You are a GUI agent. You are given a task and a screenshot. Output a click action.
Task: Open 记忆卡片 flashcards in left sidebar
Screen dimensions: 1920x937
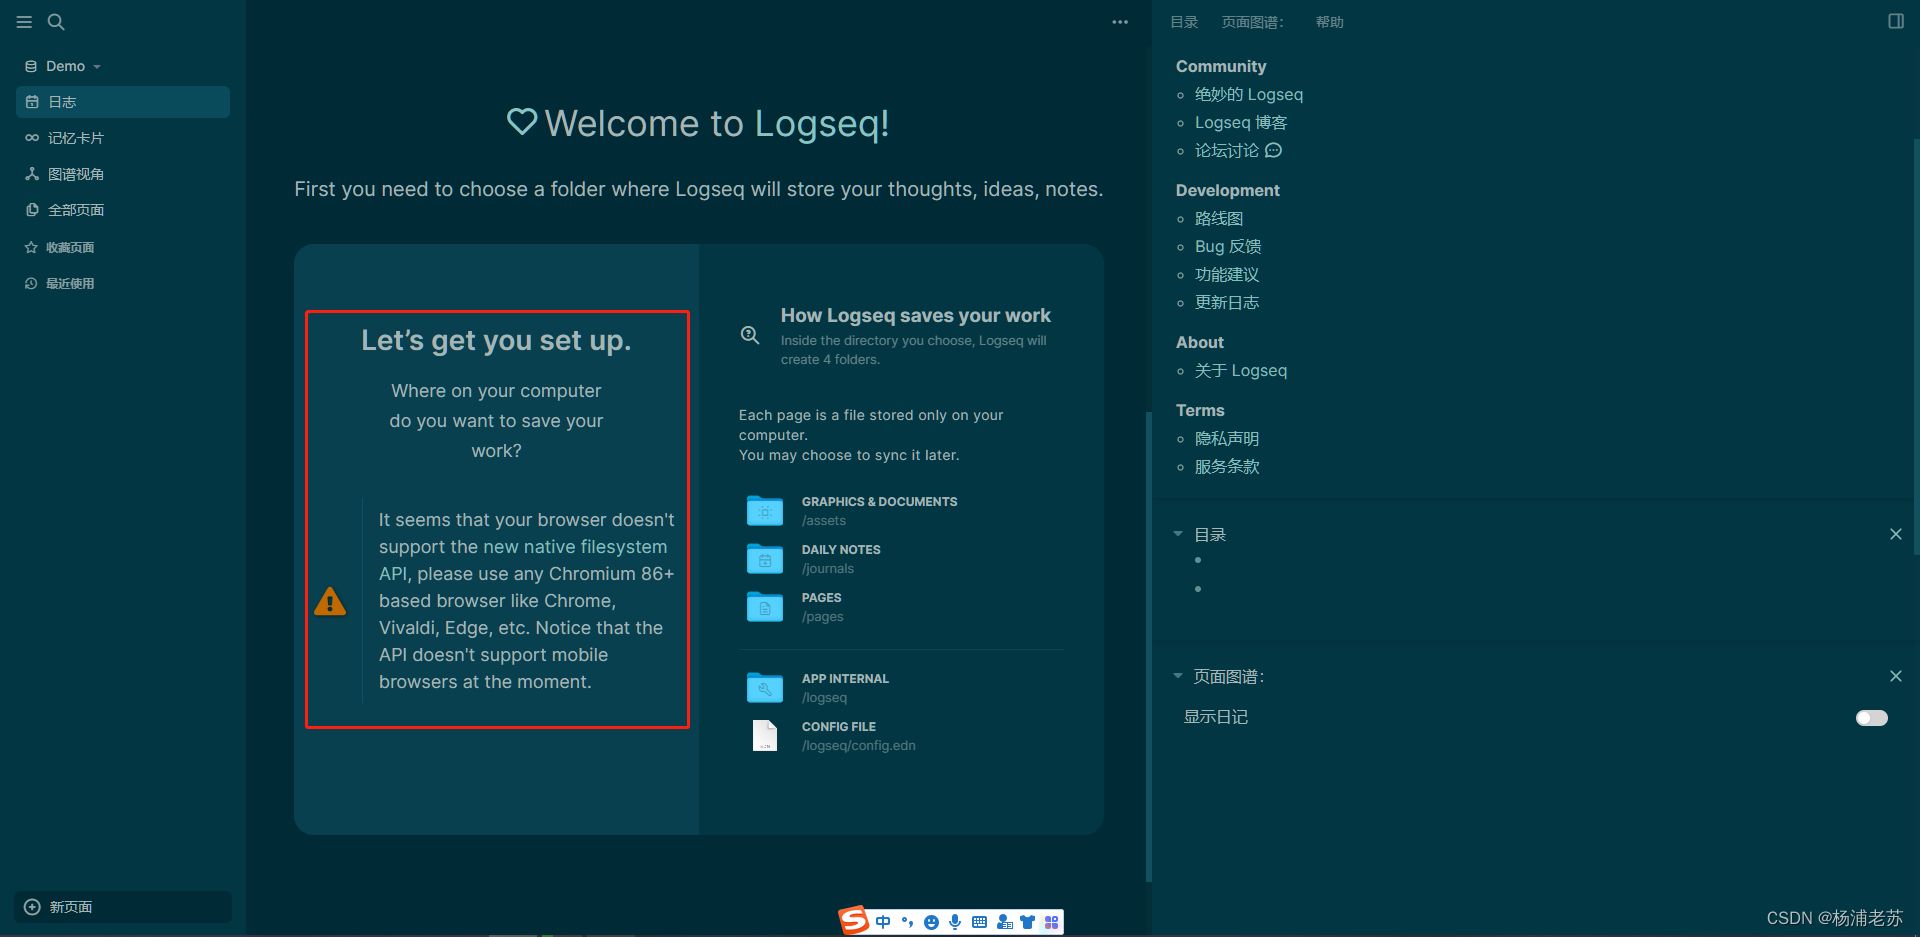click(123, 138)
